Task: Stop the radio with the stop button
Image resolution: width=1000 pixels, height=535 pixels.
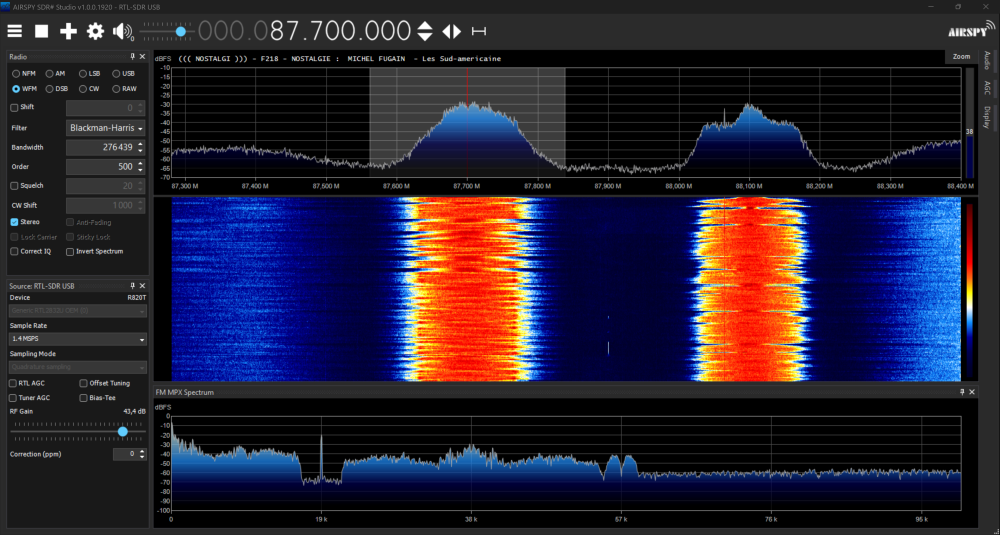Action: pyautogui.click(x=41, y=31)
